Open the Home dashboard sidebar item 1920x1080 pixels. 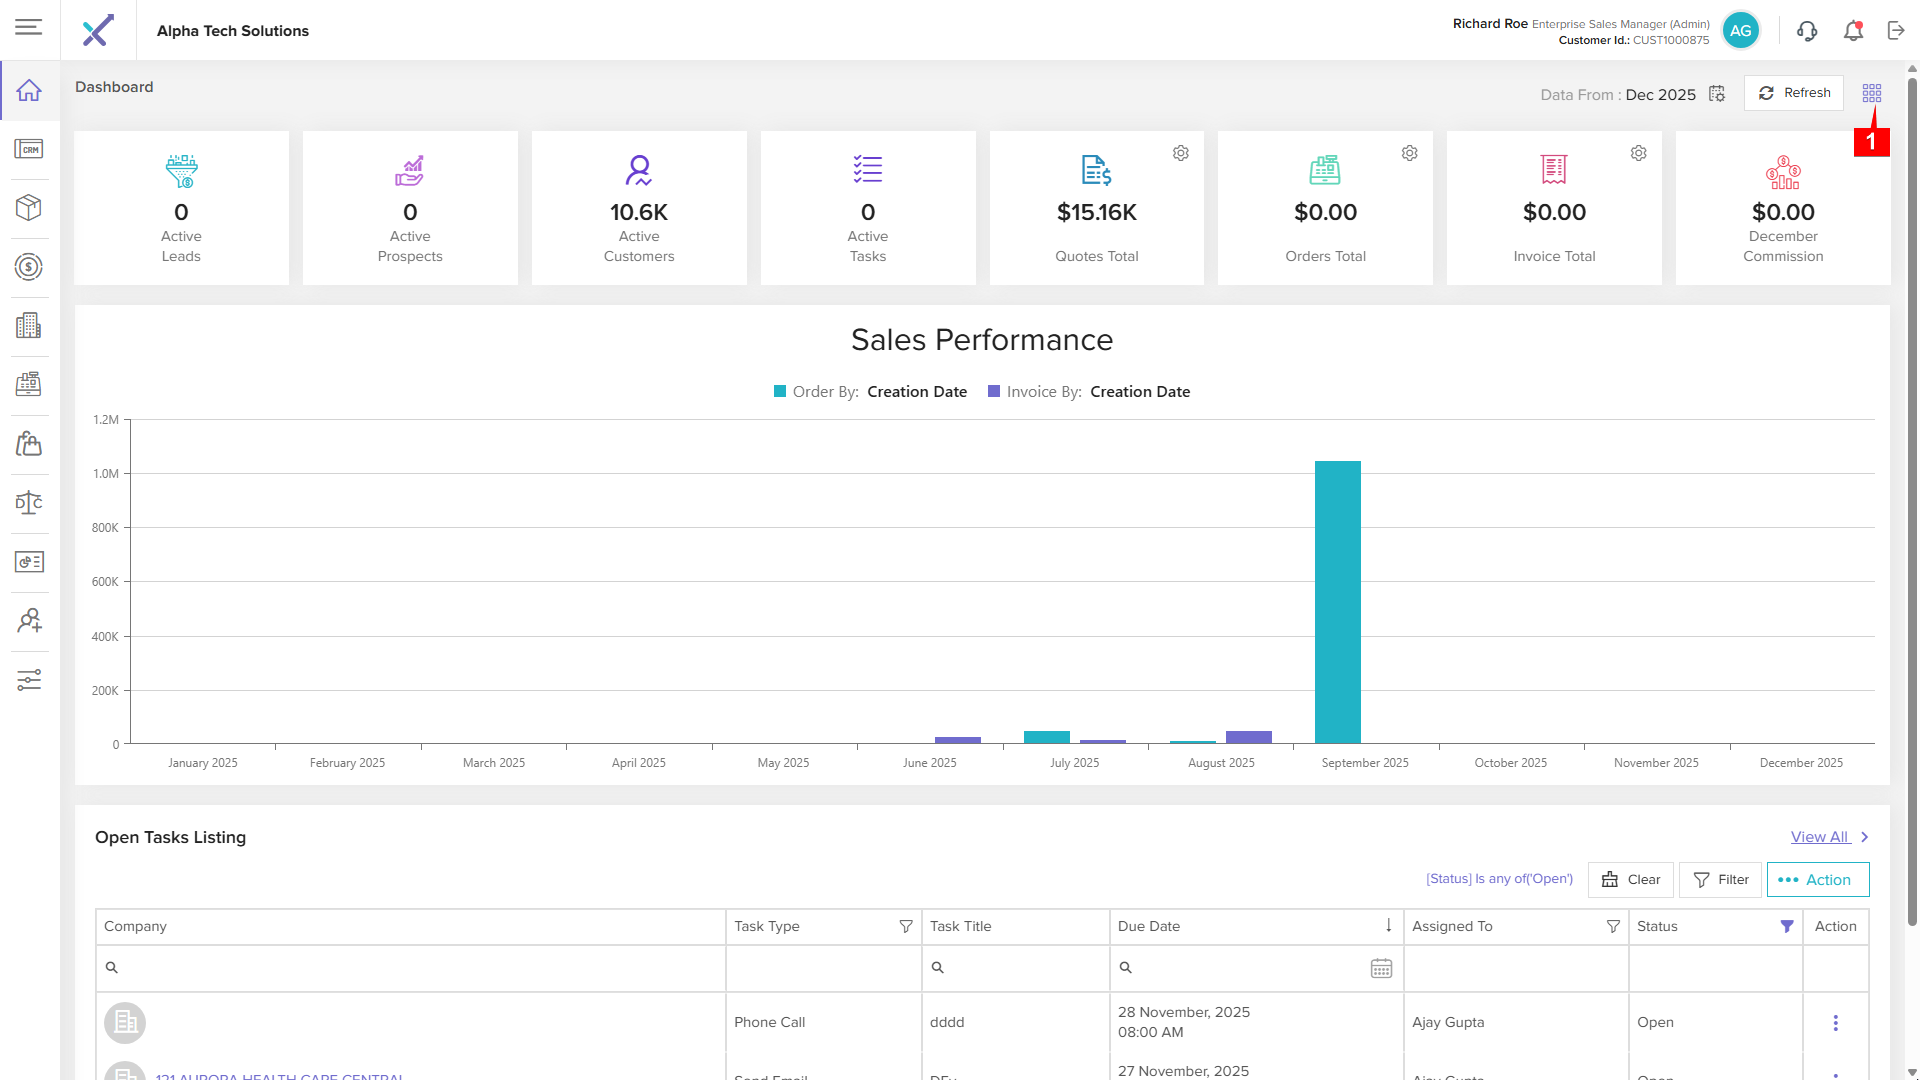(x=29, y=90)
